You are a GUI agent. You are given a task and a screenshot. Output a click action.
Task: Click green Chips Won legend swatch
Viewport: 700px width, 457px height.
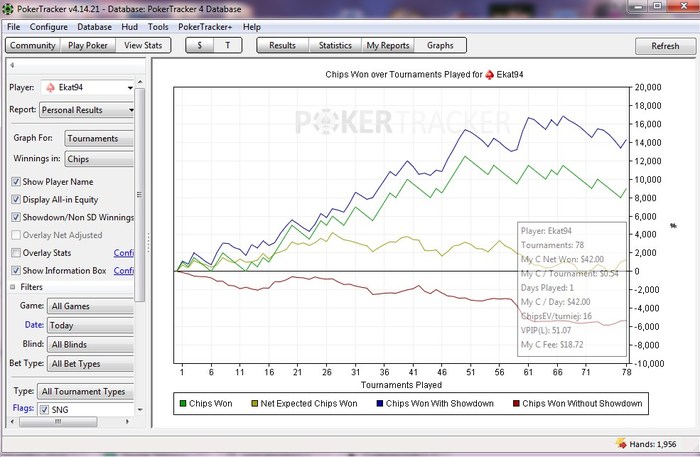(x=183, y=403)
